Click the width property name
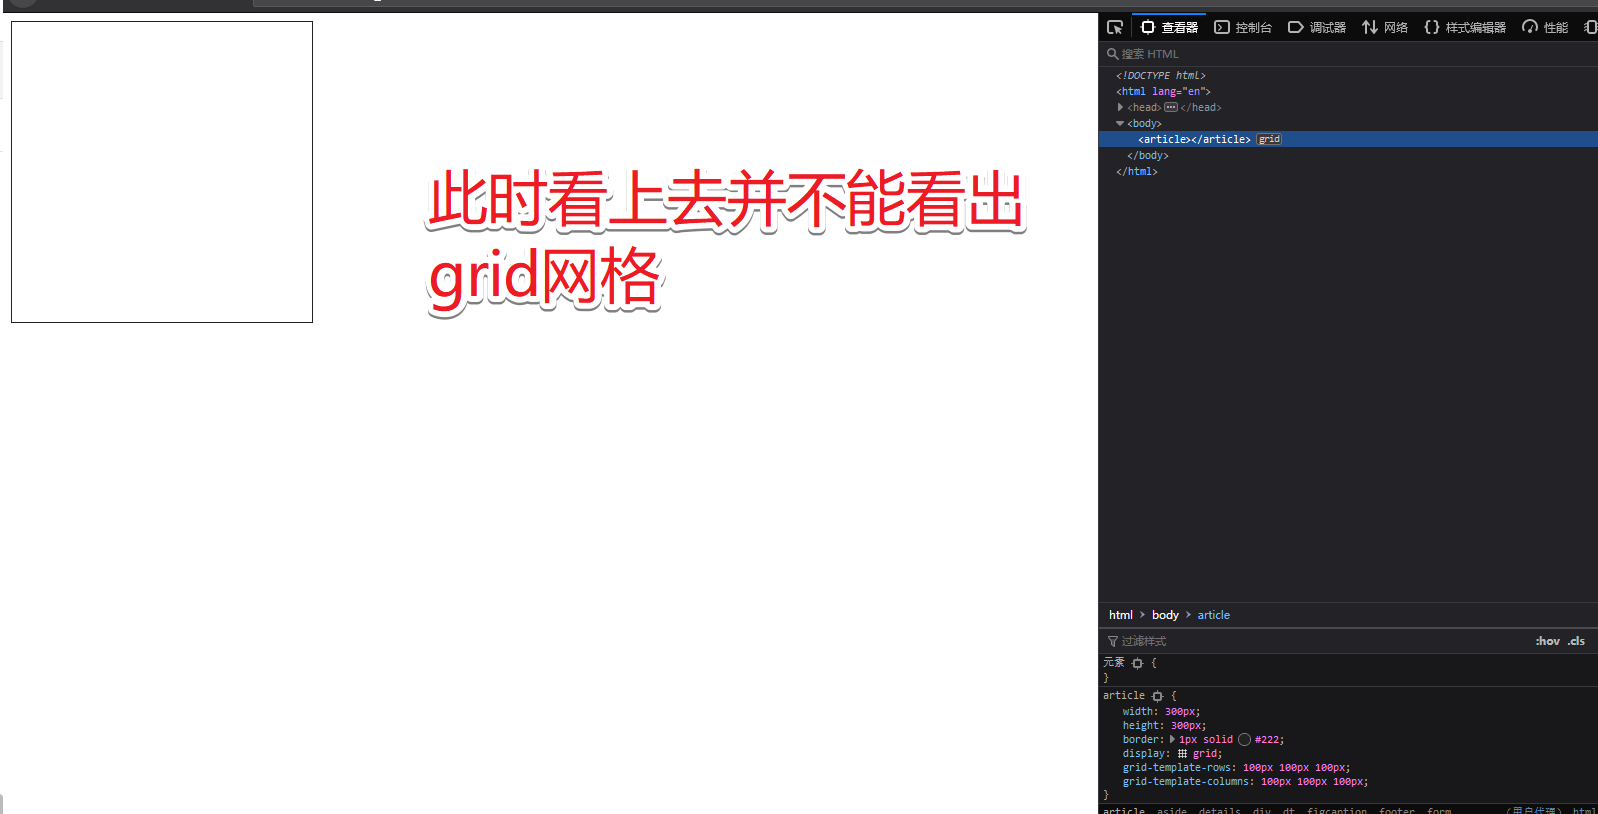1598x814 pixels. pyautogui.click(x=1138, y=712)
